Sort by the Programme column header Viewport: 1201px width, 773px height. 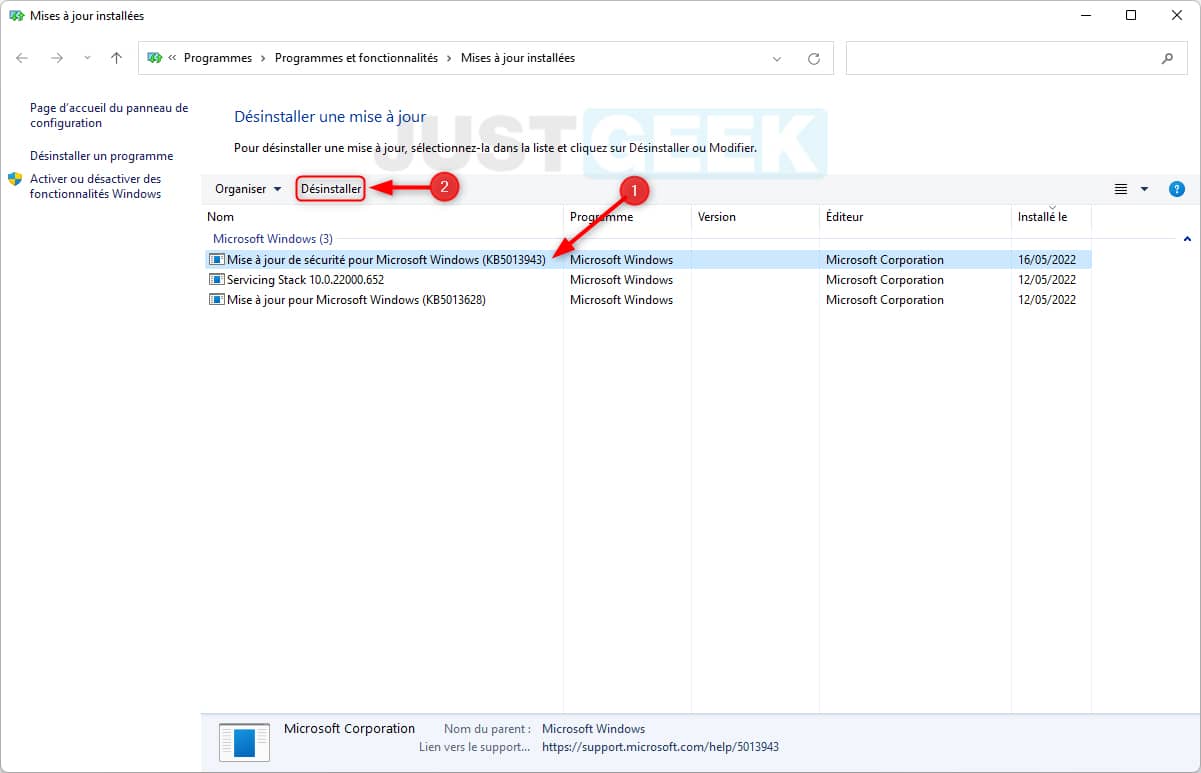(x=627, y=217)
